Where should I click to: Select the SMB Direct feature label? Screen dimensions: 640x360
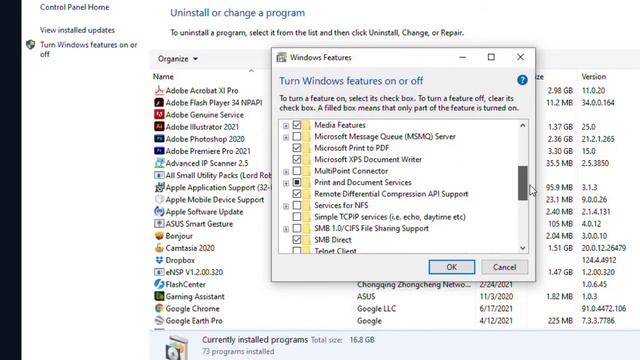coord(333,240)
